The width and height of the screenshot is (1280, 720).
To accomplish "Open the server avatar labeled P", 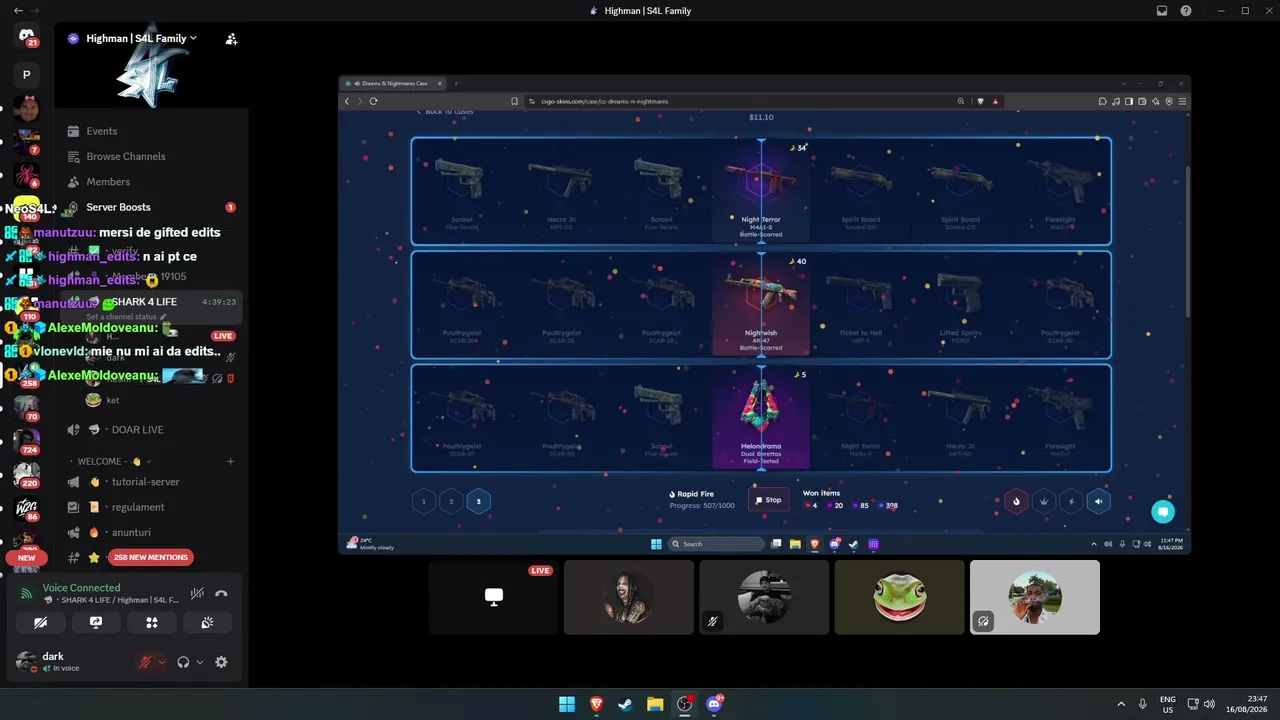I will click(26, 75).
